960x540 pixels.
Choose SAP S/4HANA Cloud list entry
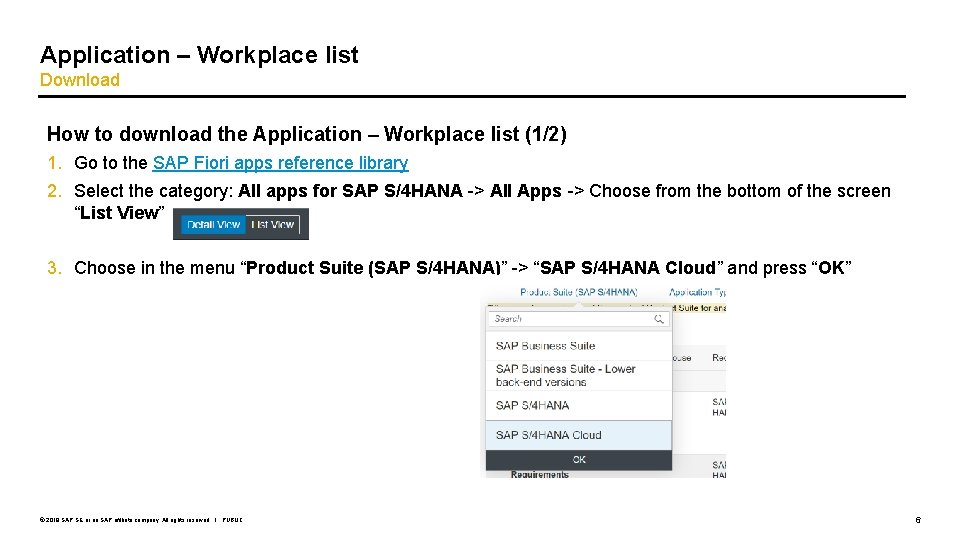[x=579, y=435]
